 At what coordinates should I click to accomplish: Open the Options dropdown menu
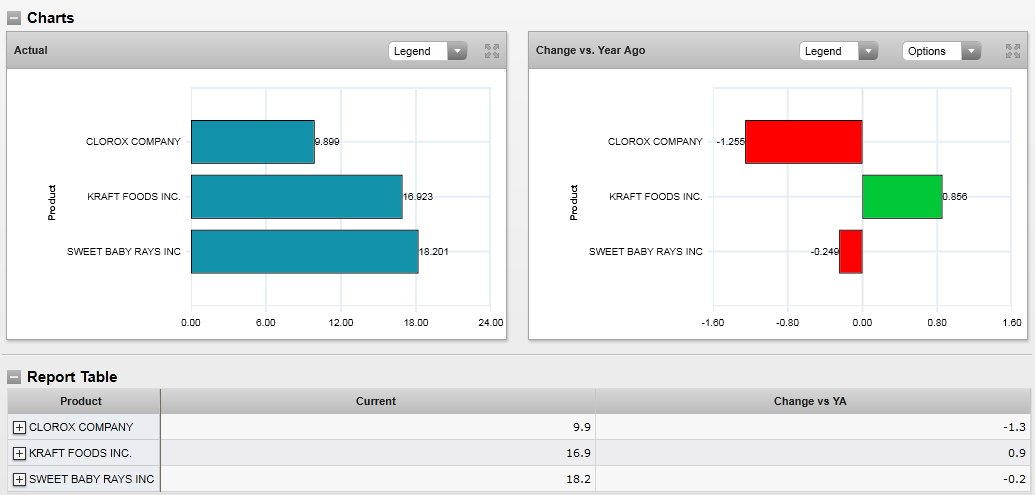(x=942, y=51)
